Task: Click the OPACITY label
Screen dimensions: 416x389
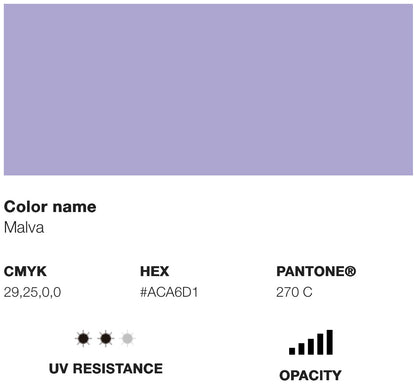Action: click(x=310, y=375)
